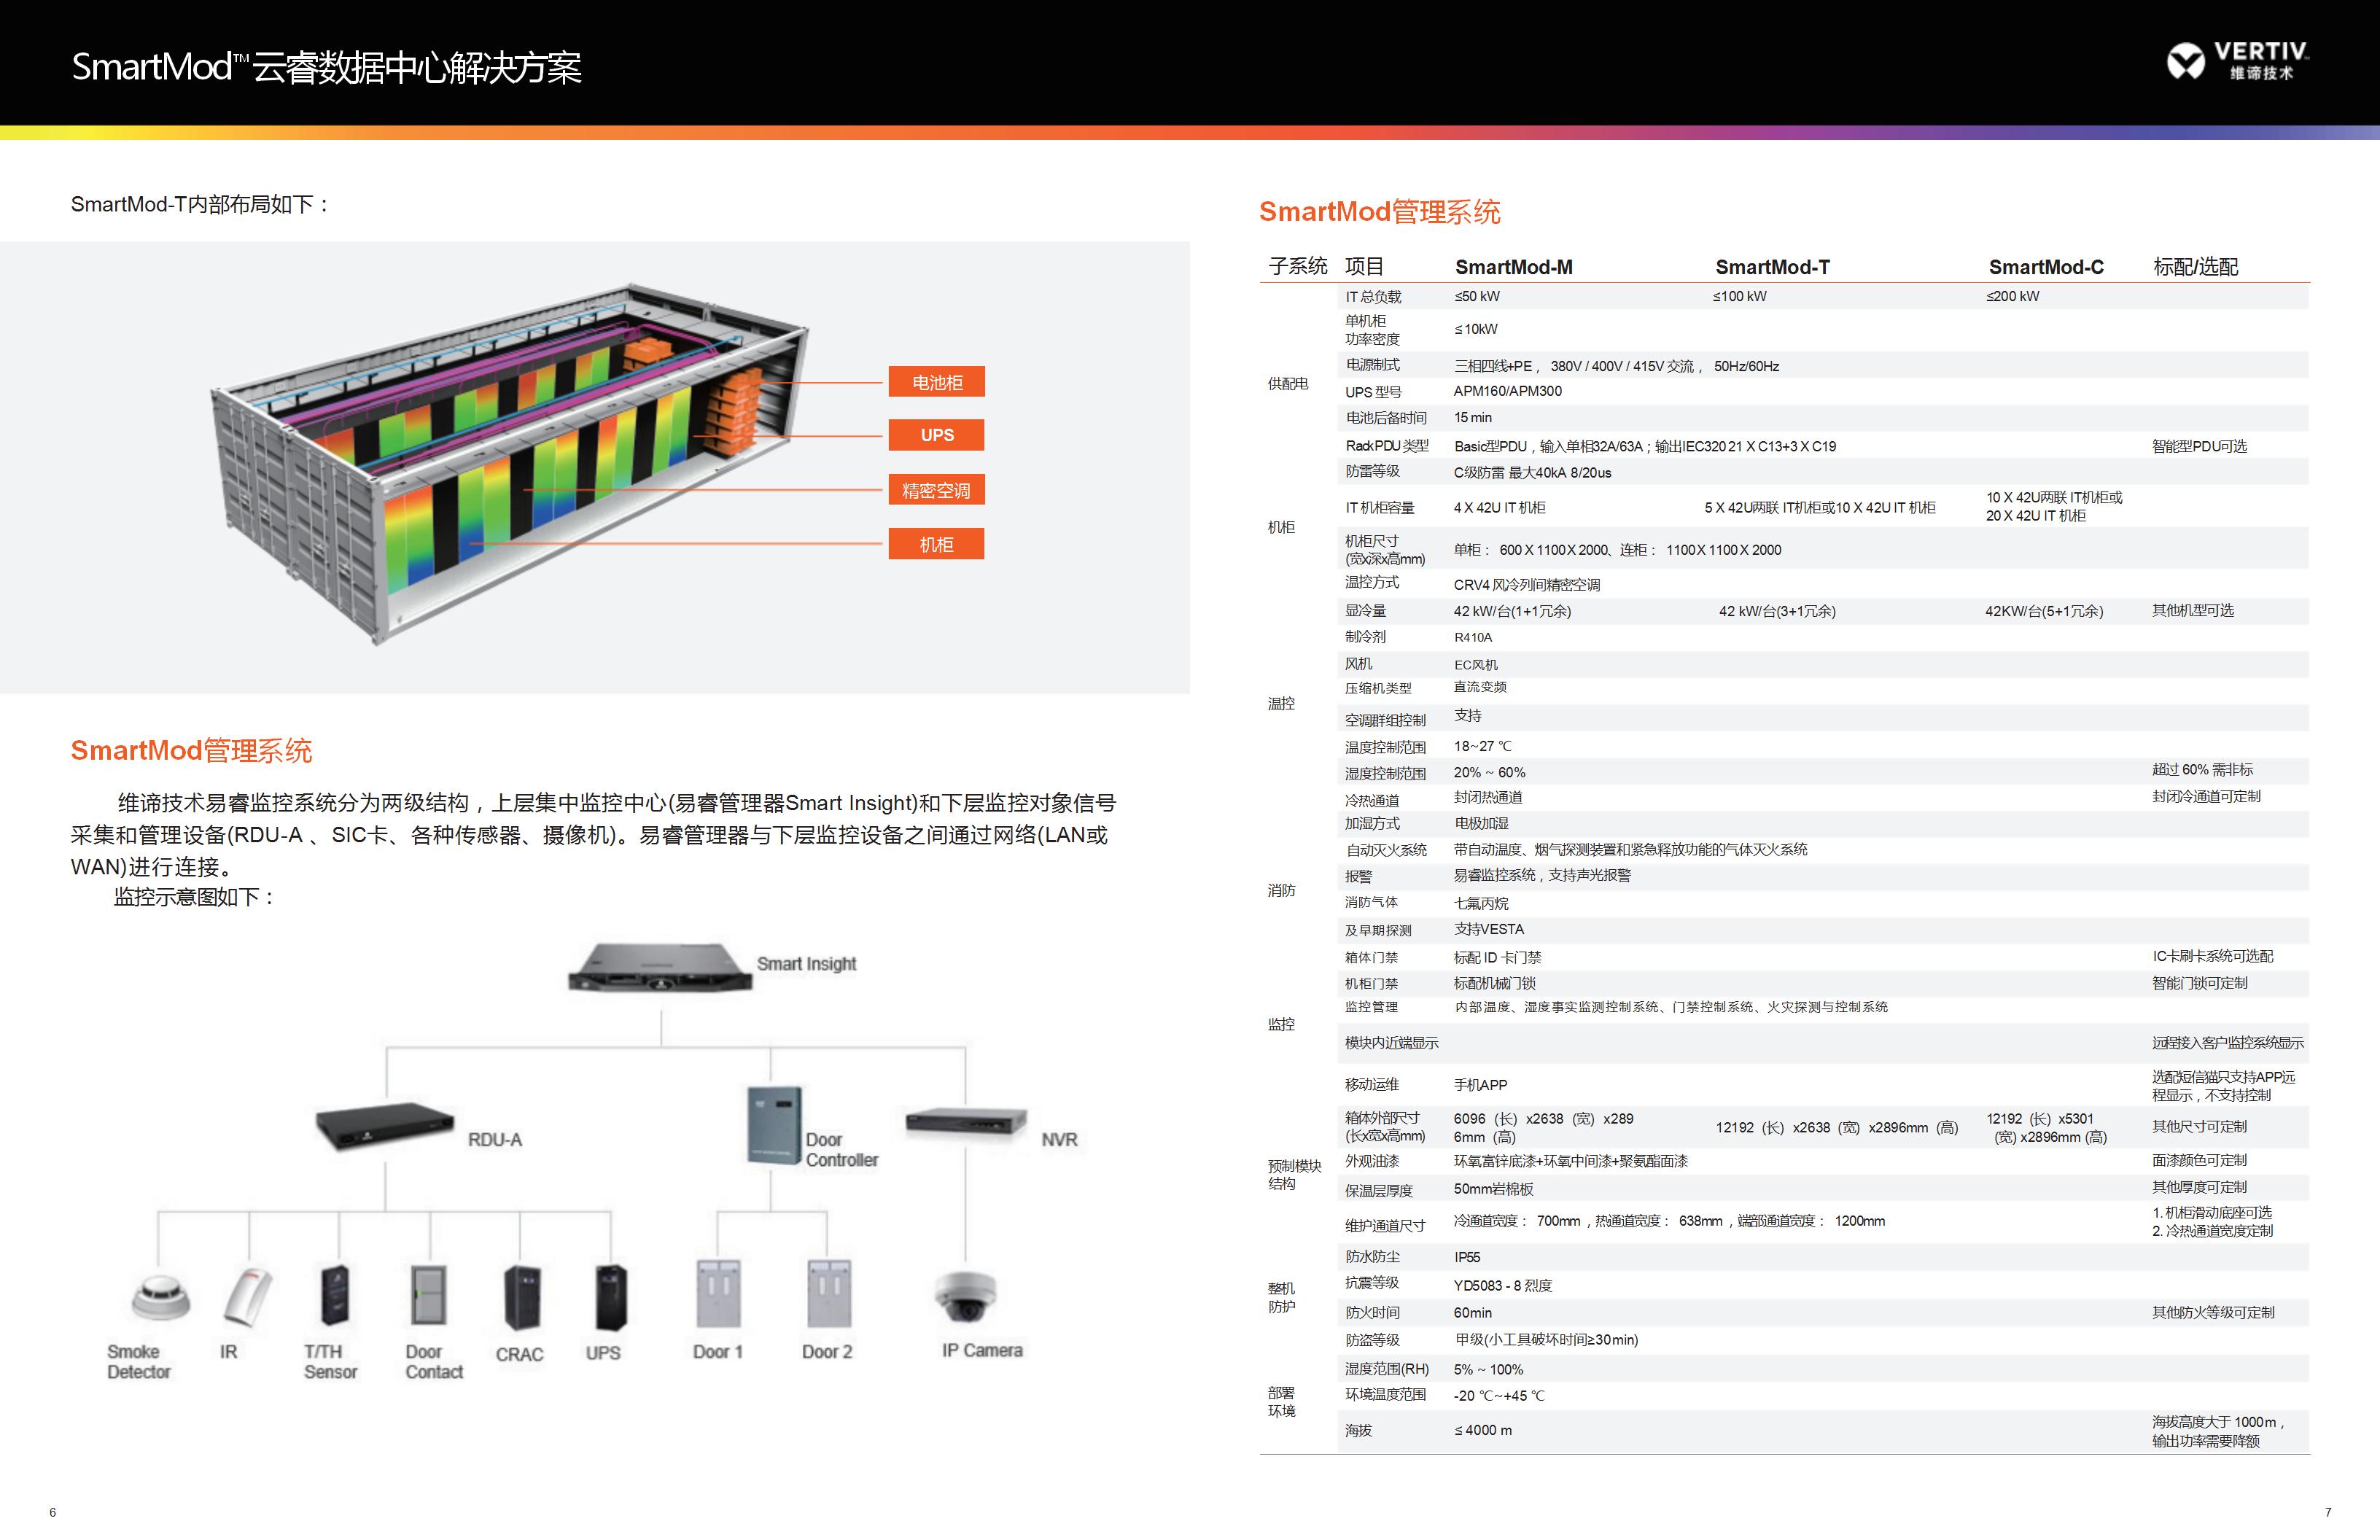Select the 60min fire resistance value
2380x1540 pixels.
pyautogui.click(x=1472, y=1312)
